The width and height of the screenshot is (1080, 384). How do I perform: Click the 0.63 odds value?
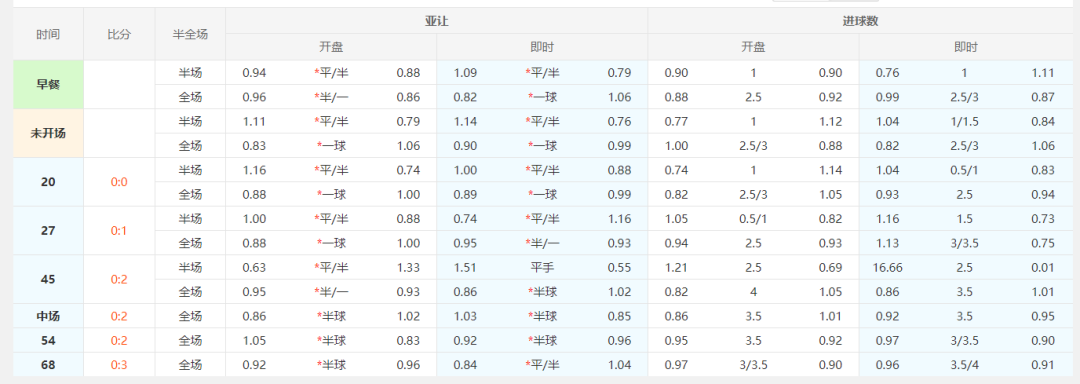(x=255, y=267)
